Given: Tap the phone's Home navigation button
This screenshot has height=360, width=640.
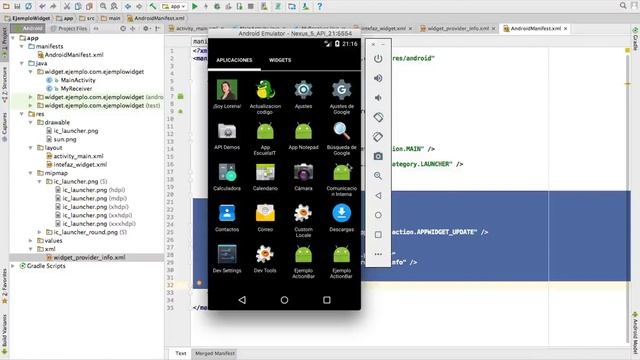Looking at the screenshot, I should [x=284, y=300].
